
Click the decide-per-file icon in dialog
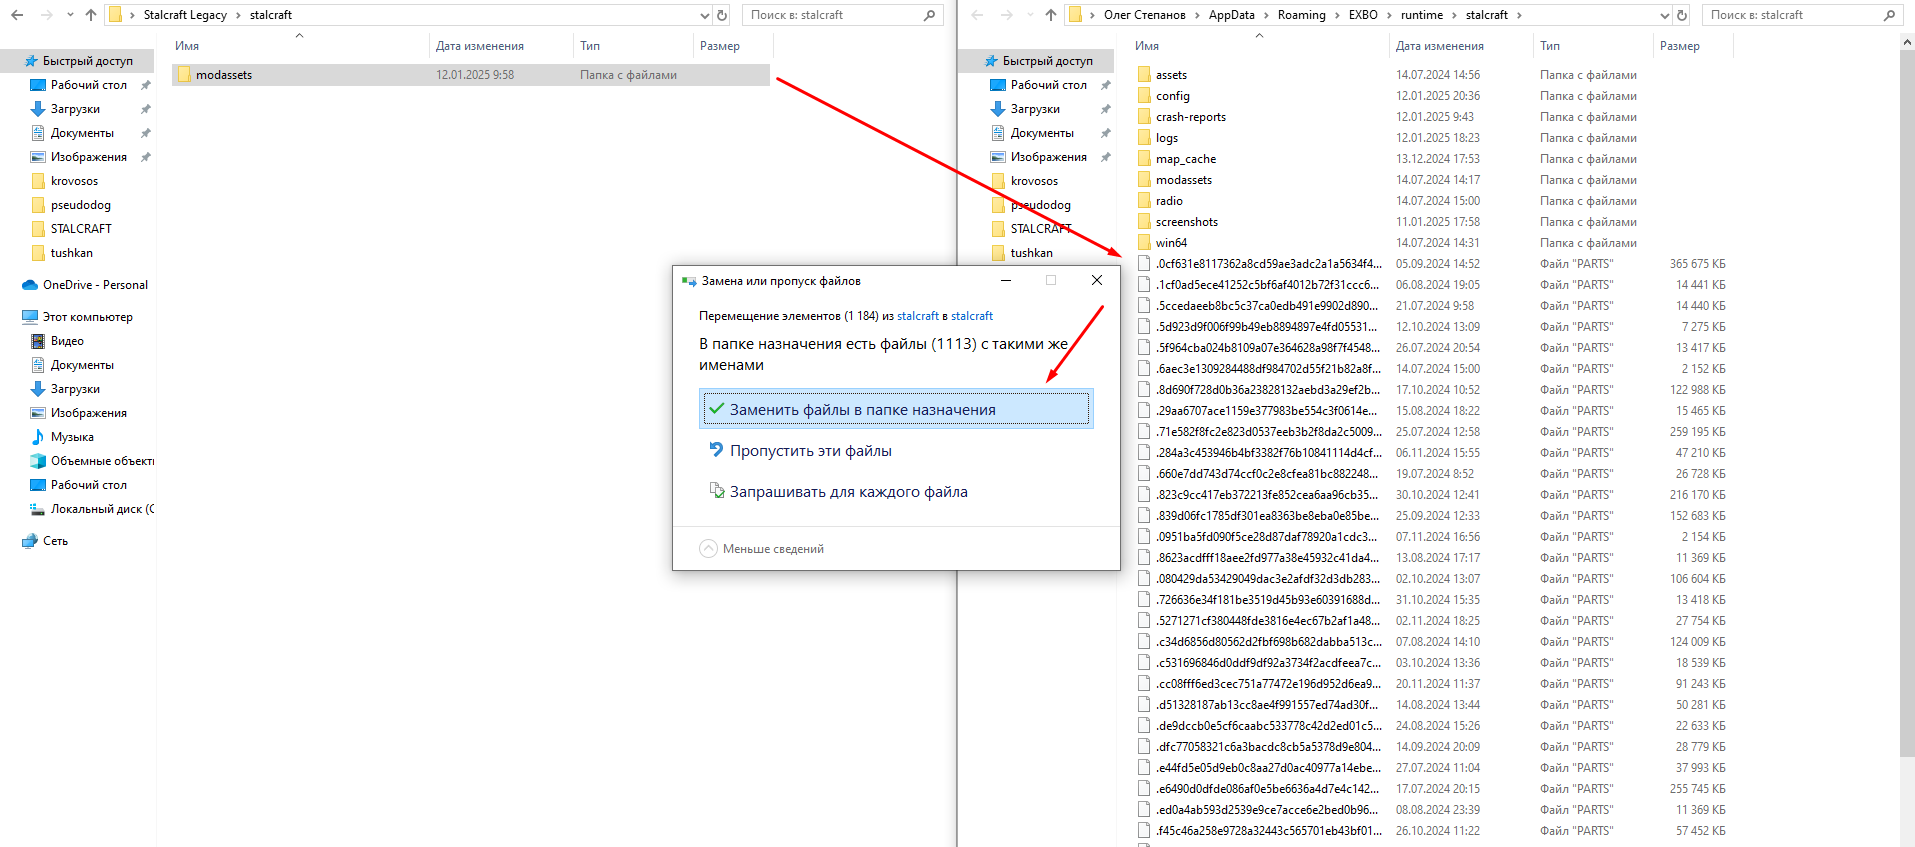(716, 491)
